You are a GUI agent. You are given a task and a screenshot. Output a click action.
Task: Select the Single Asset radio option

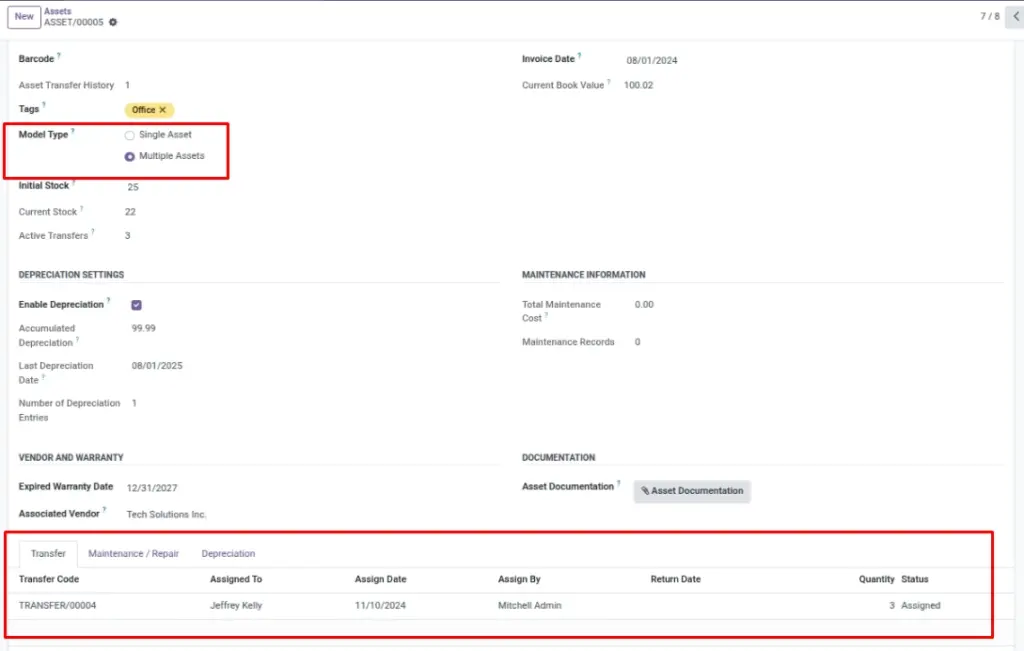coord(129,135)
